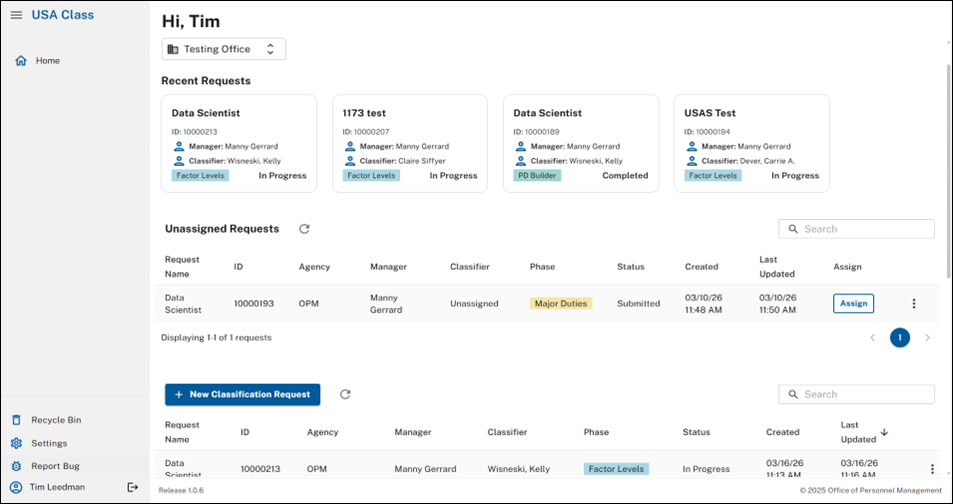Screen dimensions: 953x504
Task: Click the Tim Leedman account entry
Action: tap(57, 487)
